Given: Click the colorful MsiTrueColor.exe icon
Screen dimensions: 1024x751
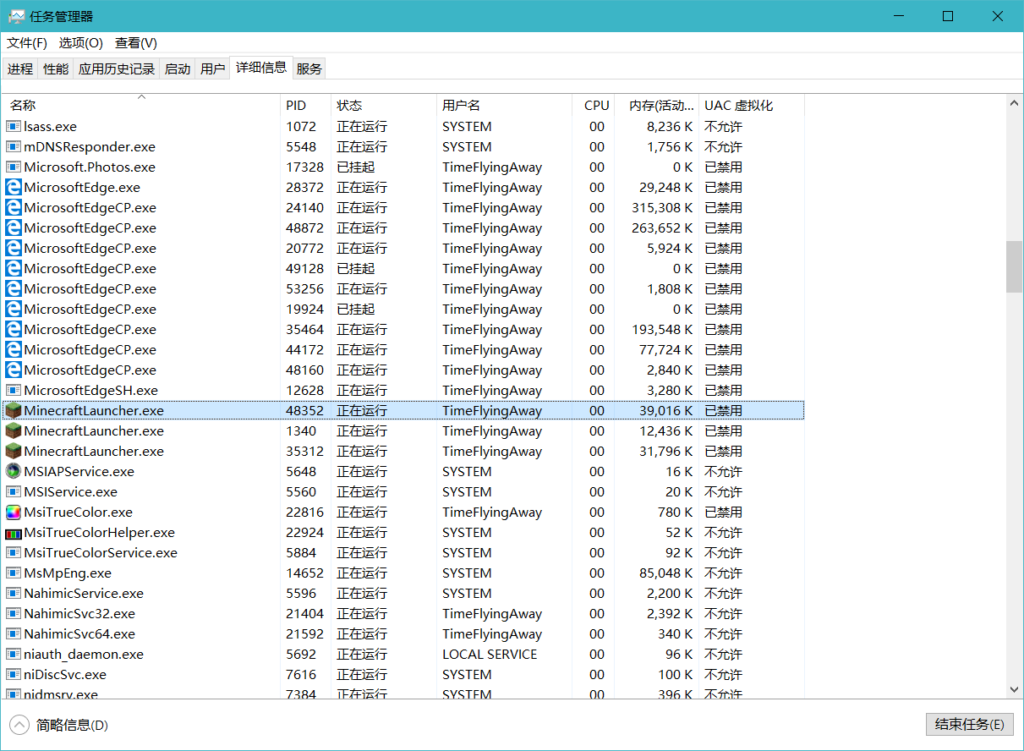Looking at the screenshot, I should (x=13, y=511).
